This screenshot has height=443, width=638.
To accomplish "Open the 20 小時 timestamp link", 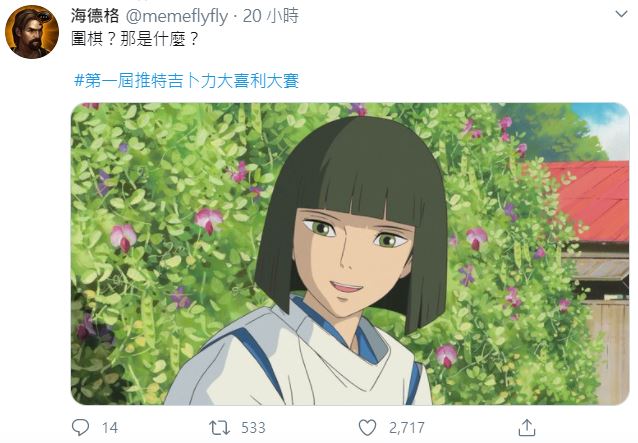I will 271,16.
